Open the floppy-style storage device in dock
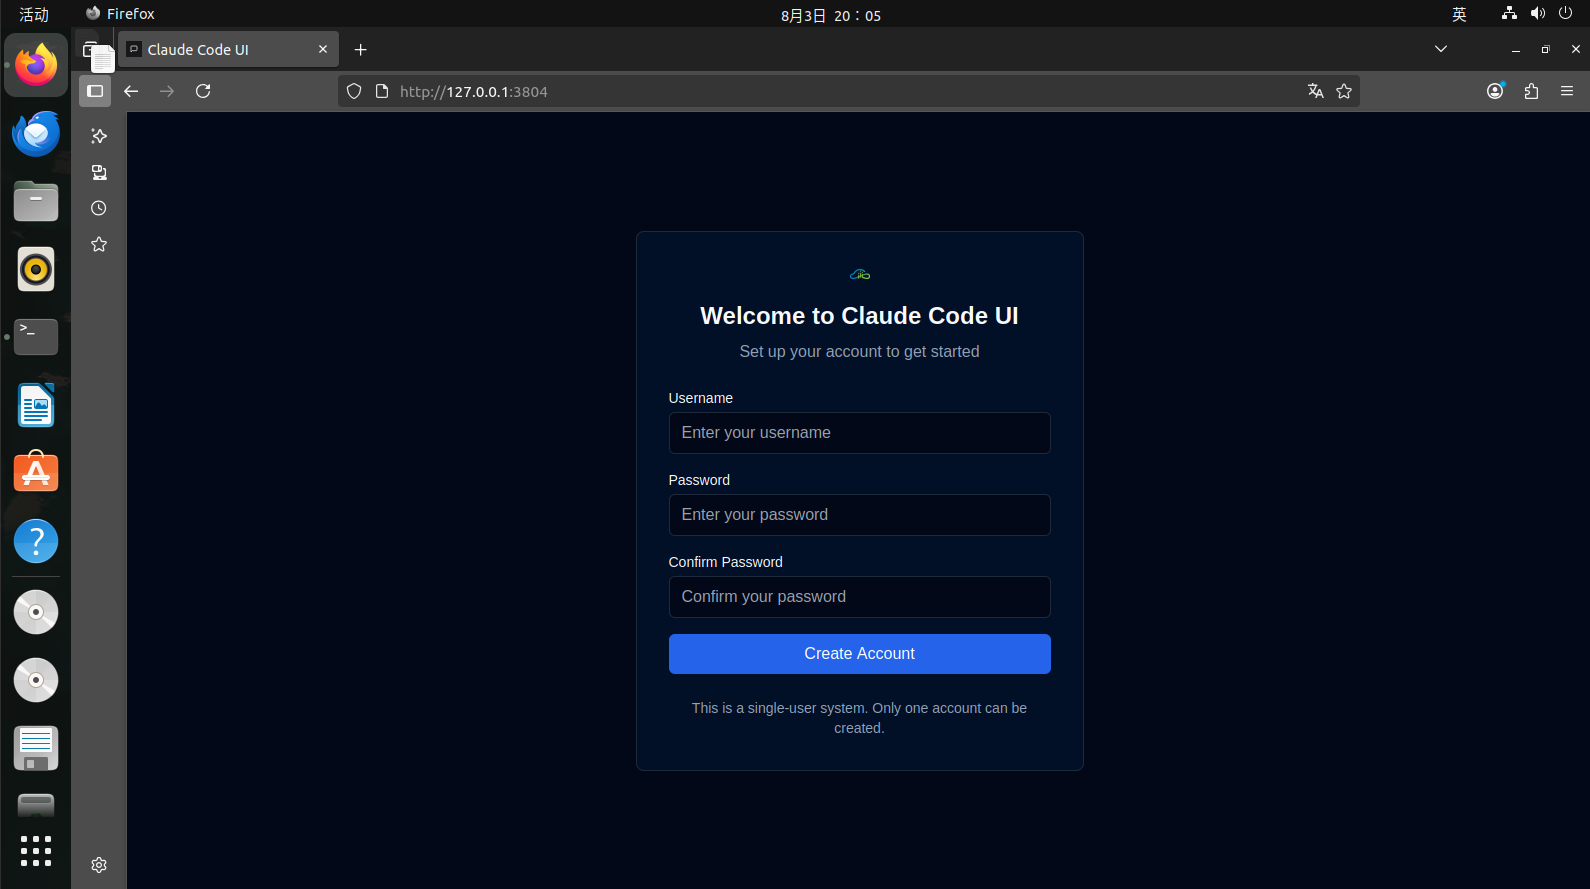The width and height of the screenshot is (1590, 889). [x=36, y=748]
